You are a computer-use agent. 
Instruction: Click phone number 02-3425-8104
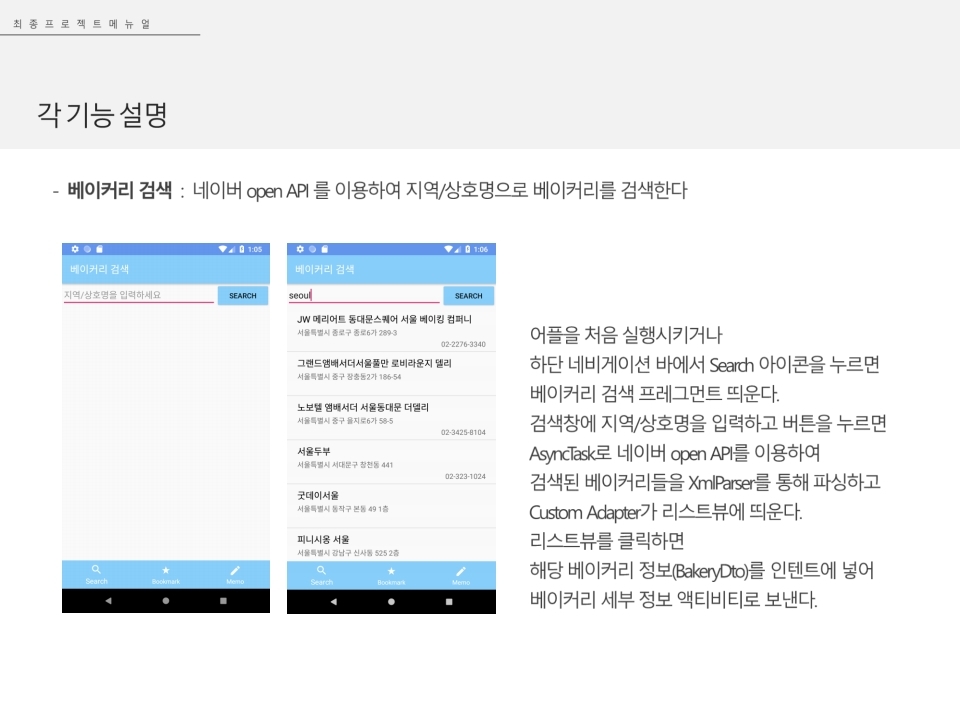coord(463,432)
